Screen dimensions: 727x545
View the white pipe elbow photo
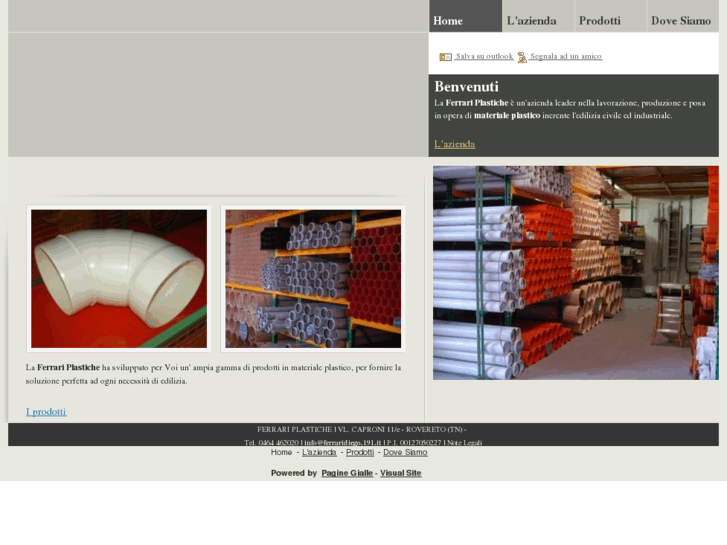coord(119,278)
